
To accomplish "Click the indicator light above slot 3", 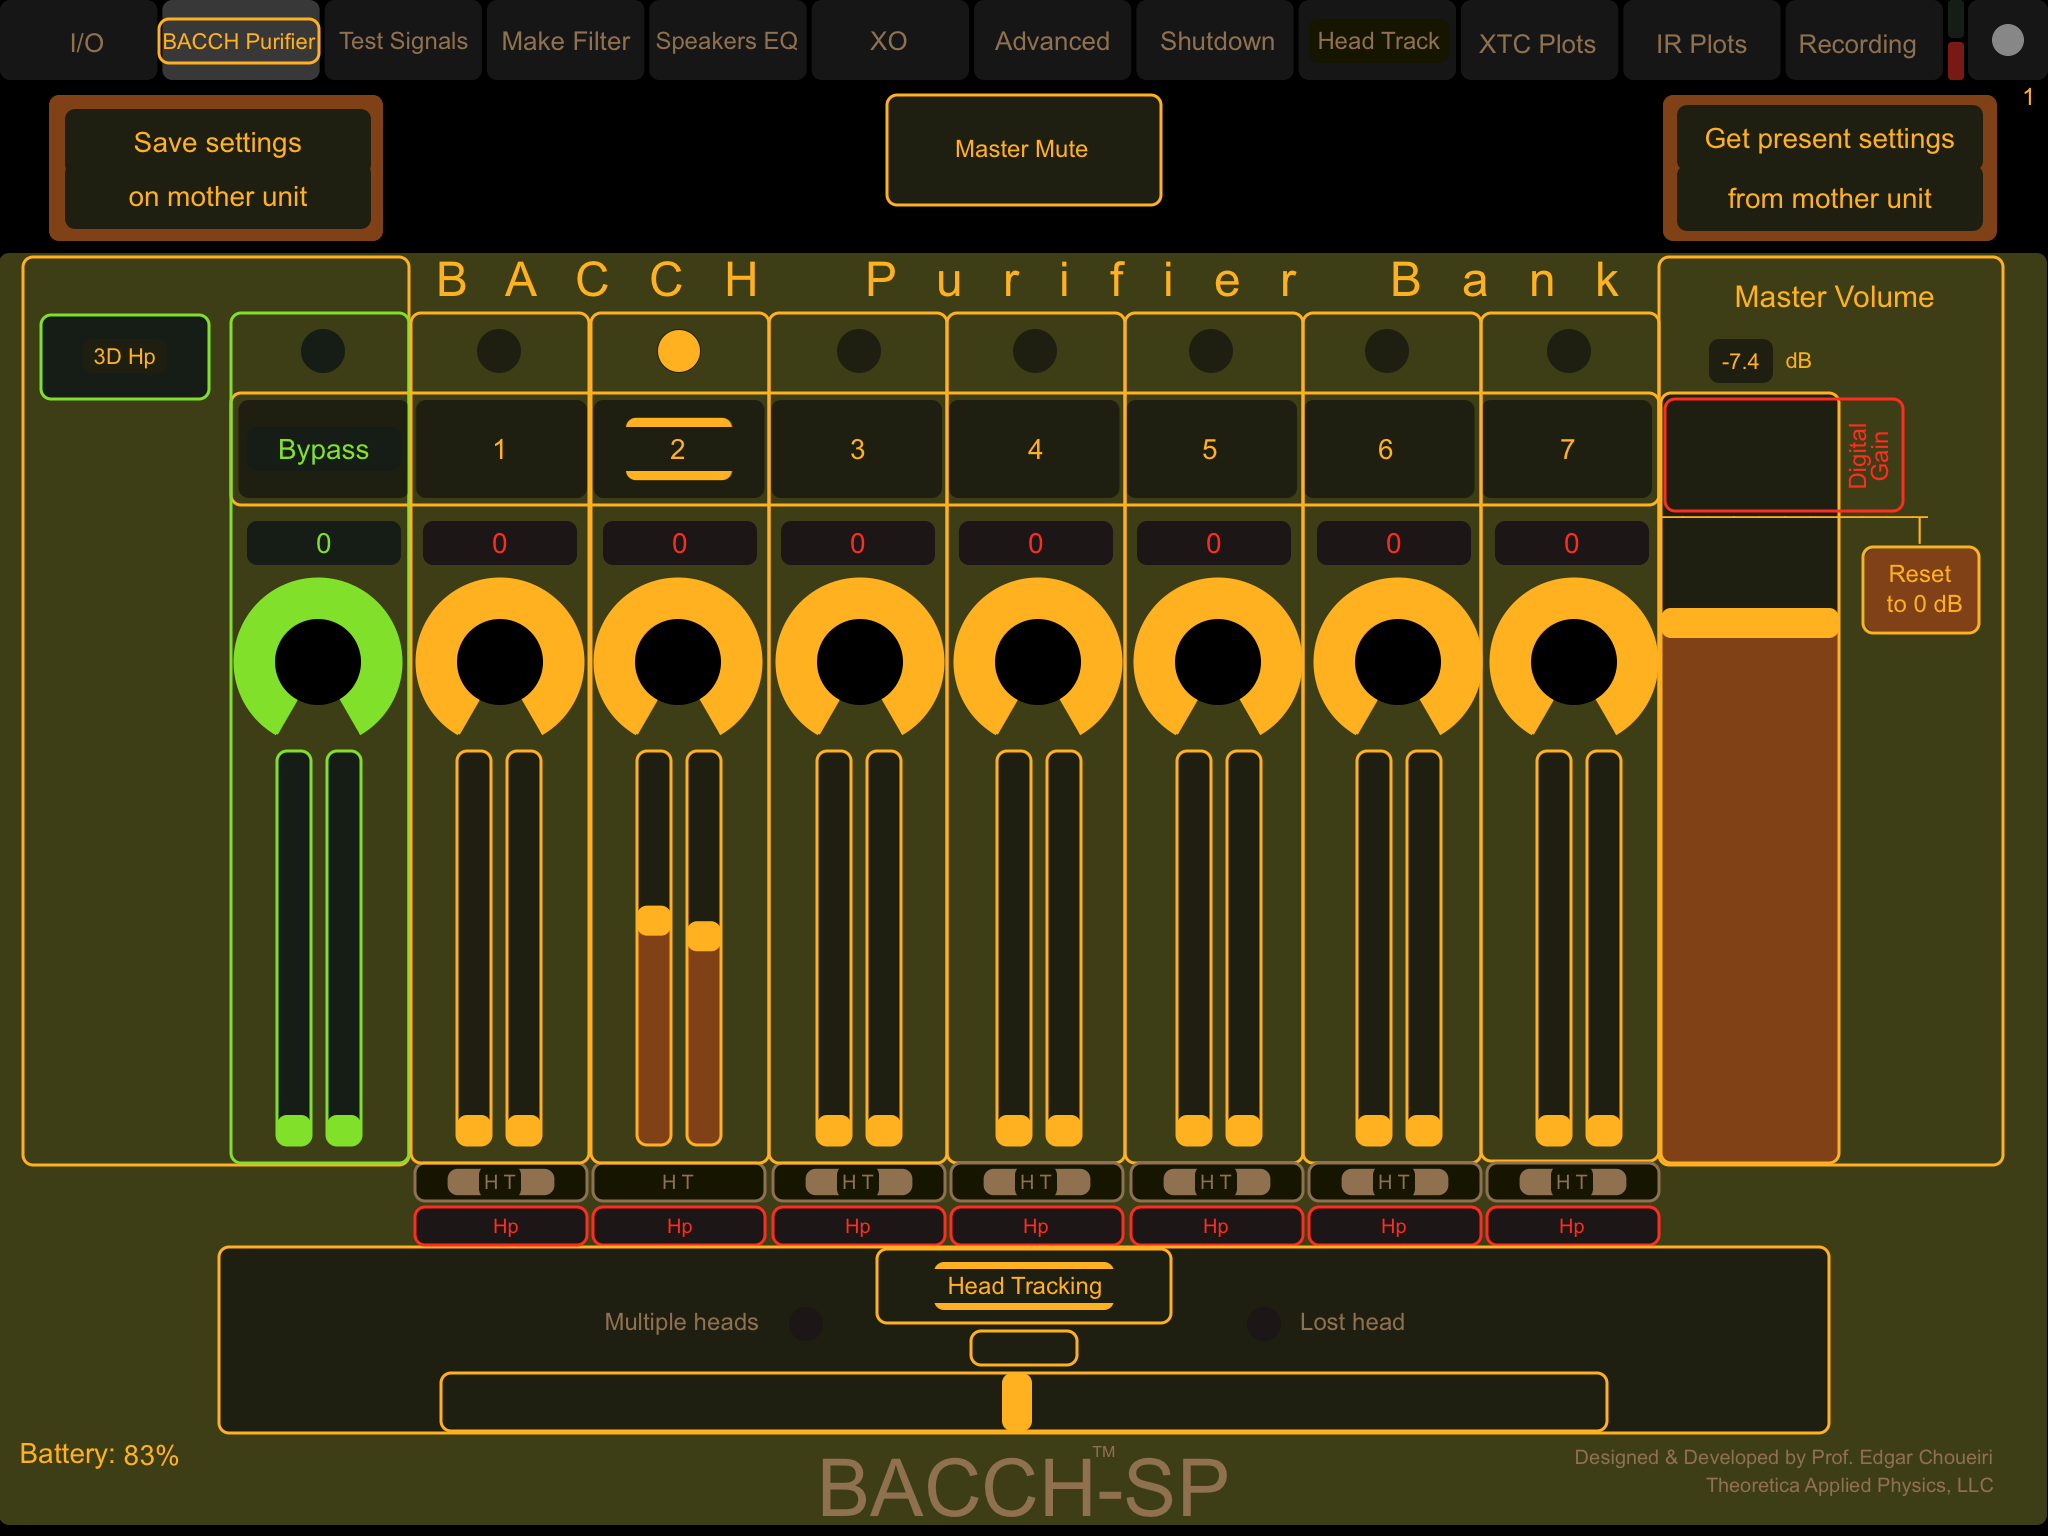I will [x=859, y=351].
